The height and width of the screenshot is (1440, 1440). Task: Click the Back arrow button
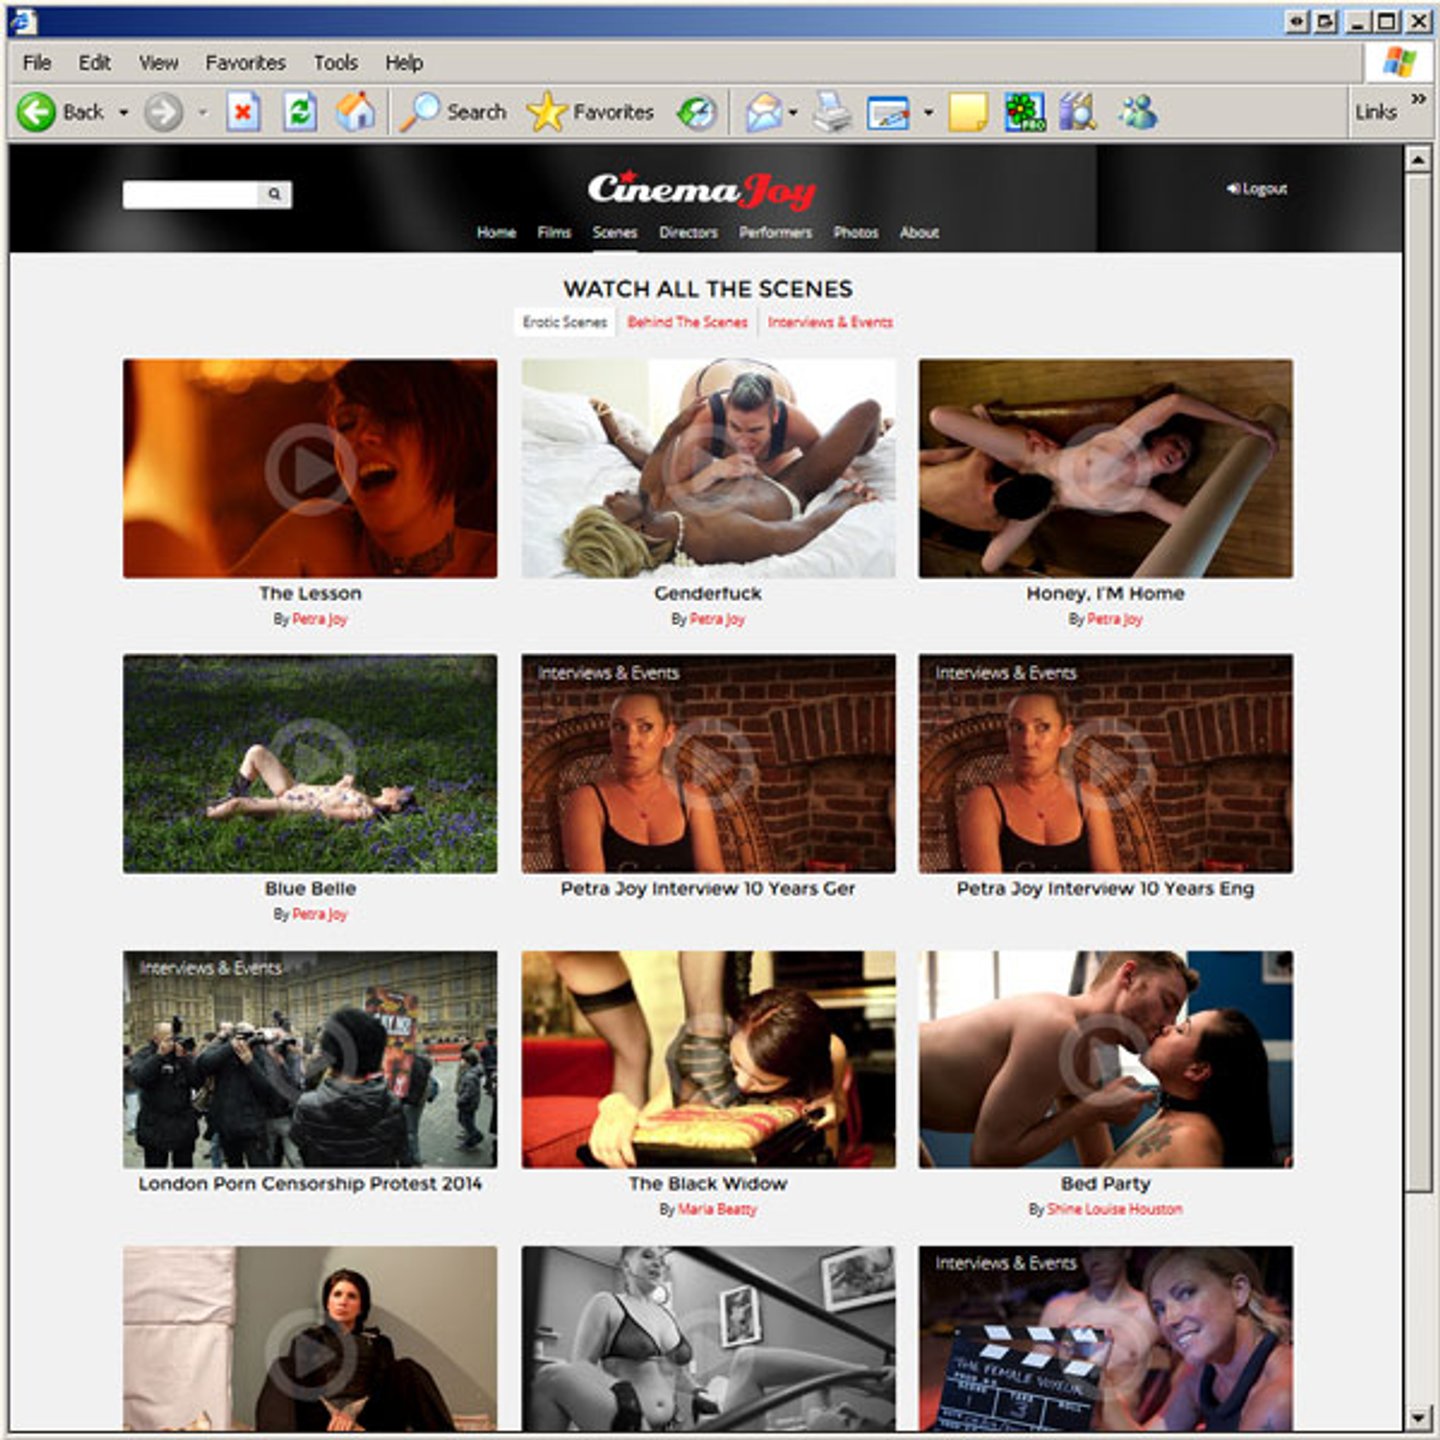point(38,112)
